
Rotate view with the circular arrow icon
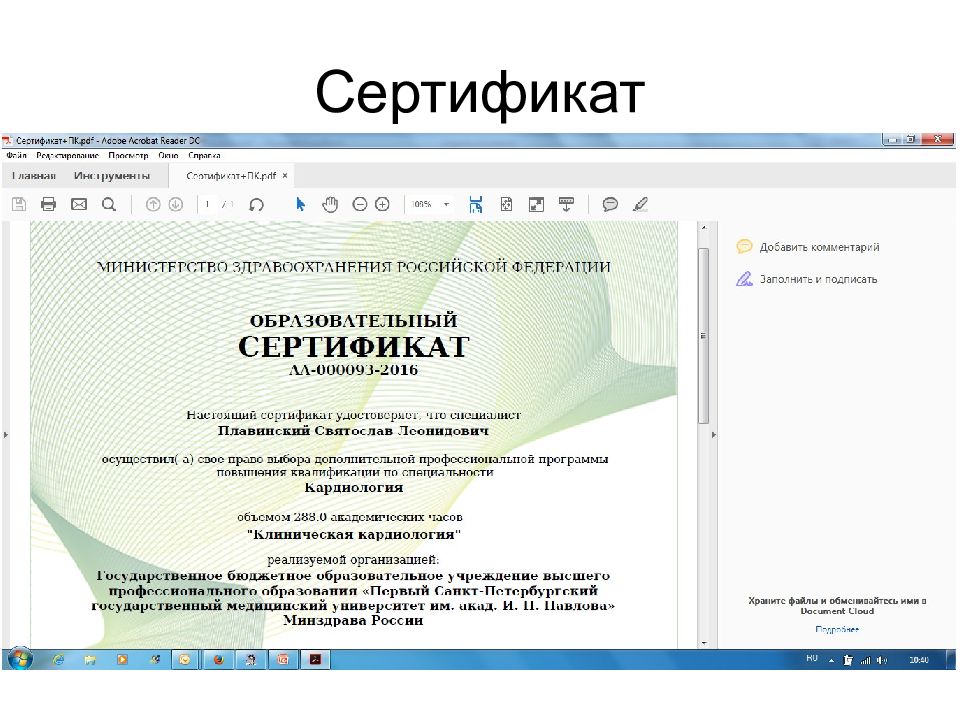(x=257, y=204)
